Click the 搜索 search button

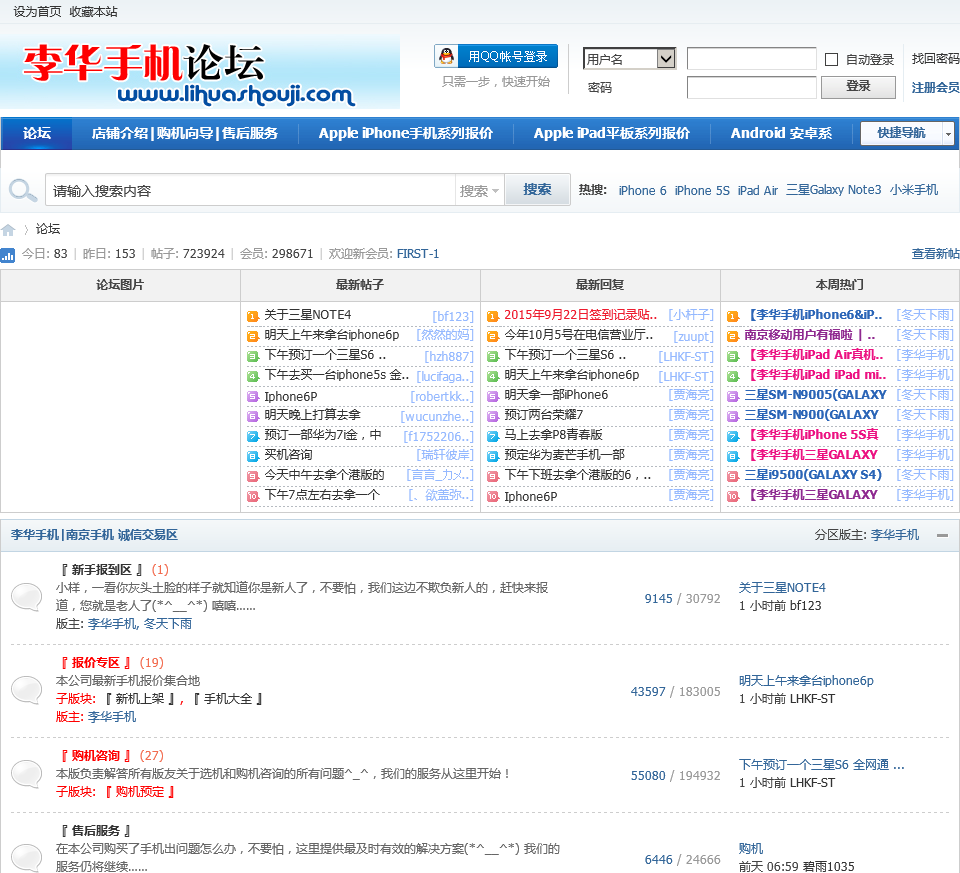pyautogui.click(x=538, y=189)
